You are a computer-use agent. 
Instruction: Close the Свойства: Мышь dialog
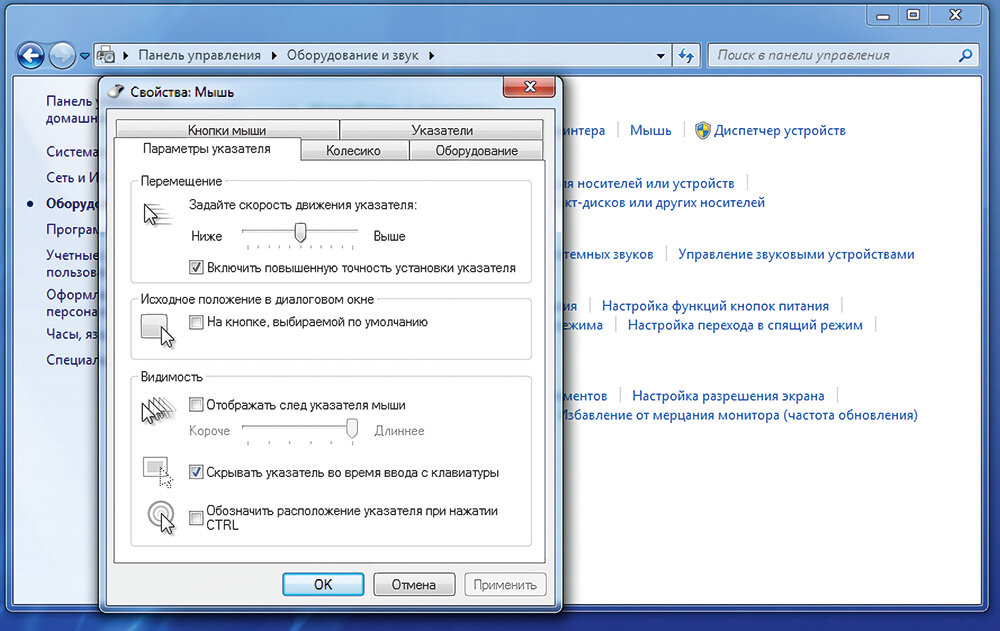tap(529, 87)
